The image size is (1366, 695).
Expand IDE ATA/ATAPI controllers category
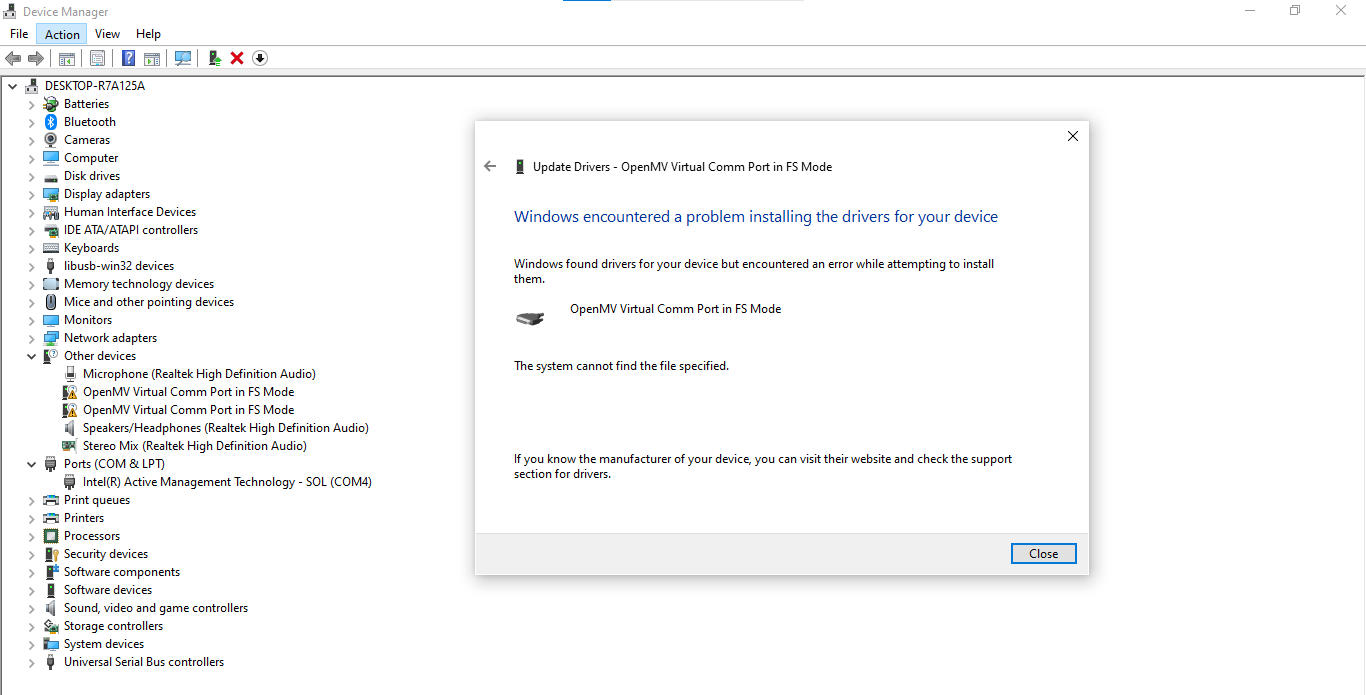(31, 230)
